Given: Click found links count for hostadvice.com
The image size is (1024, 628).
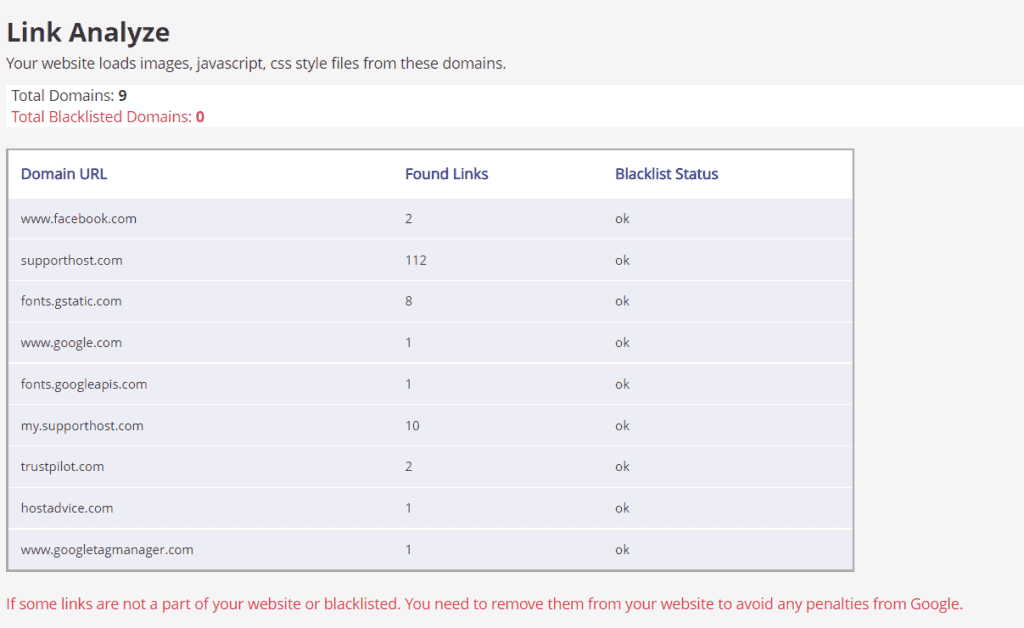Looking at the screenshot, I should coord(409,508).
